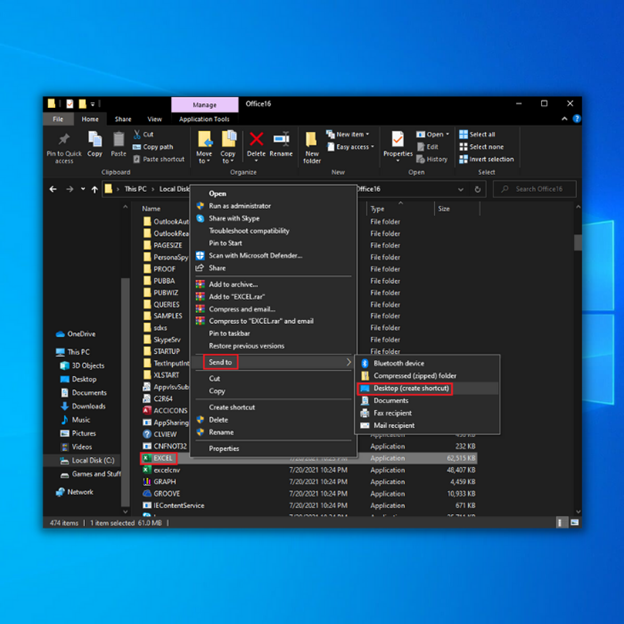Click Edit in the ribbon
This screenshot has height=624, width=624.
click(x=427, y=147)
